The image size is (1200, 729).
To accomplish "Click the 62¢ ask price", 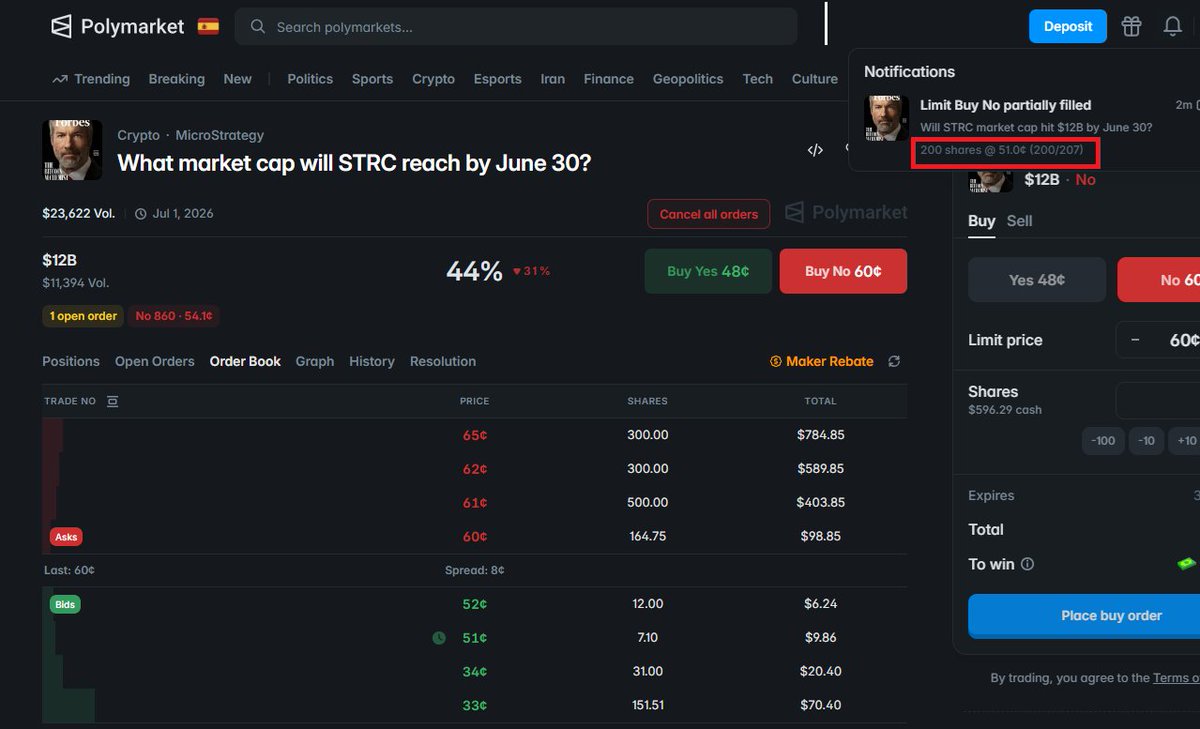I will pyautogui.click(x=475, y=469).
